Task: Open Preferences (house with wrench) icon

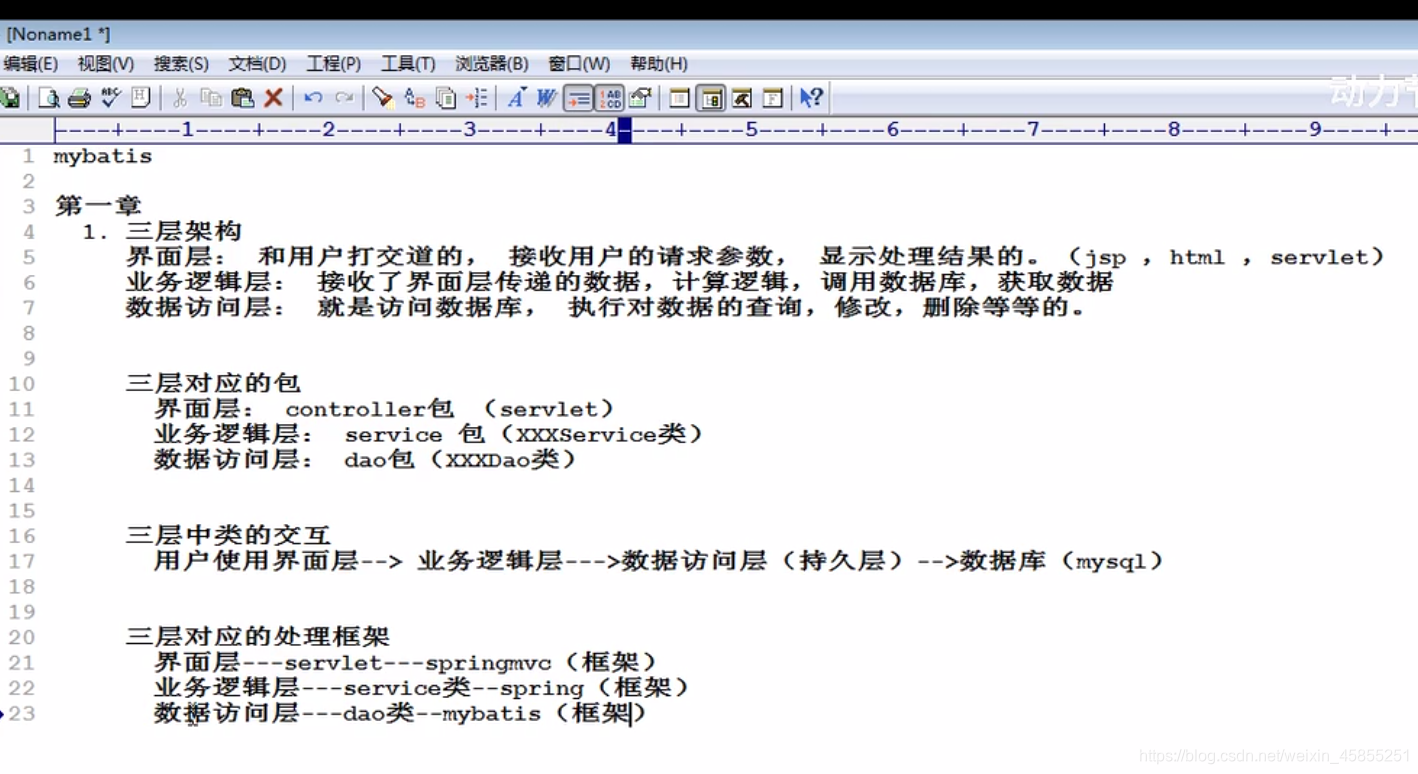Action: 640,98
